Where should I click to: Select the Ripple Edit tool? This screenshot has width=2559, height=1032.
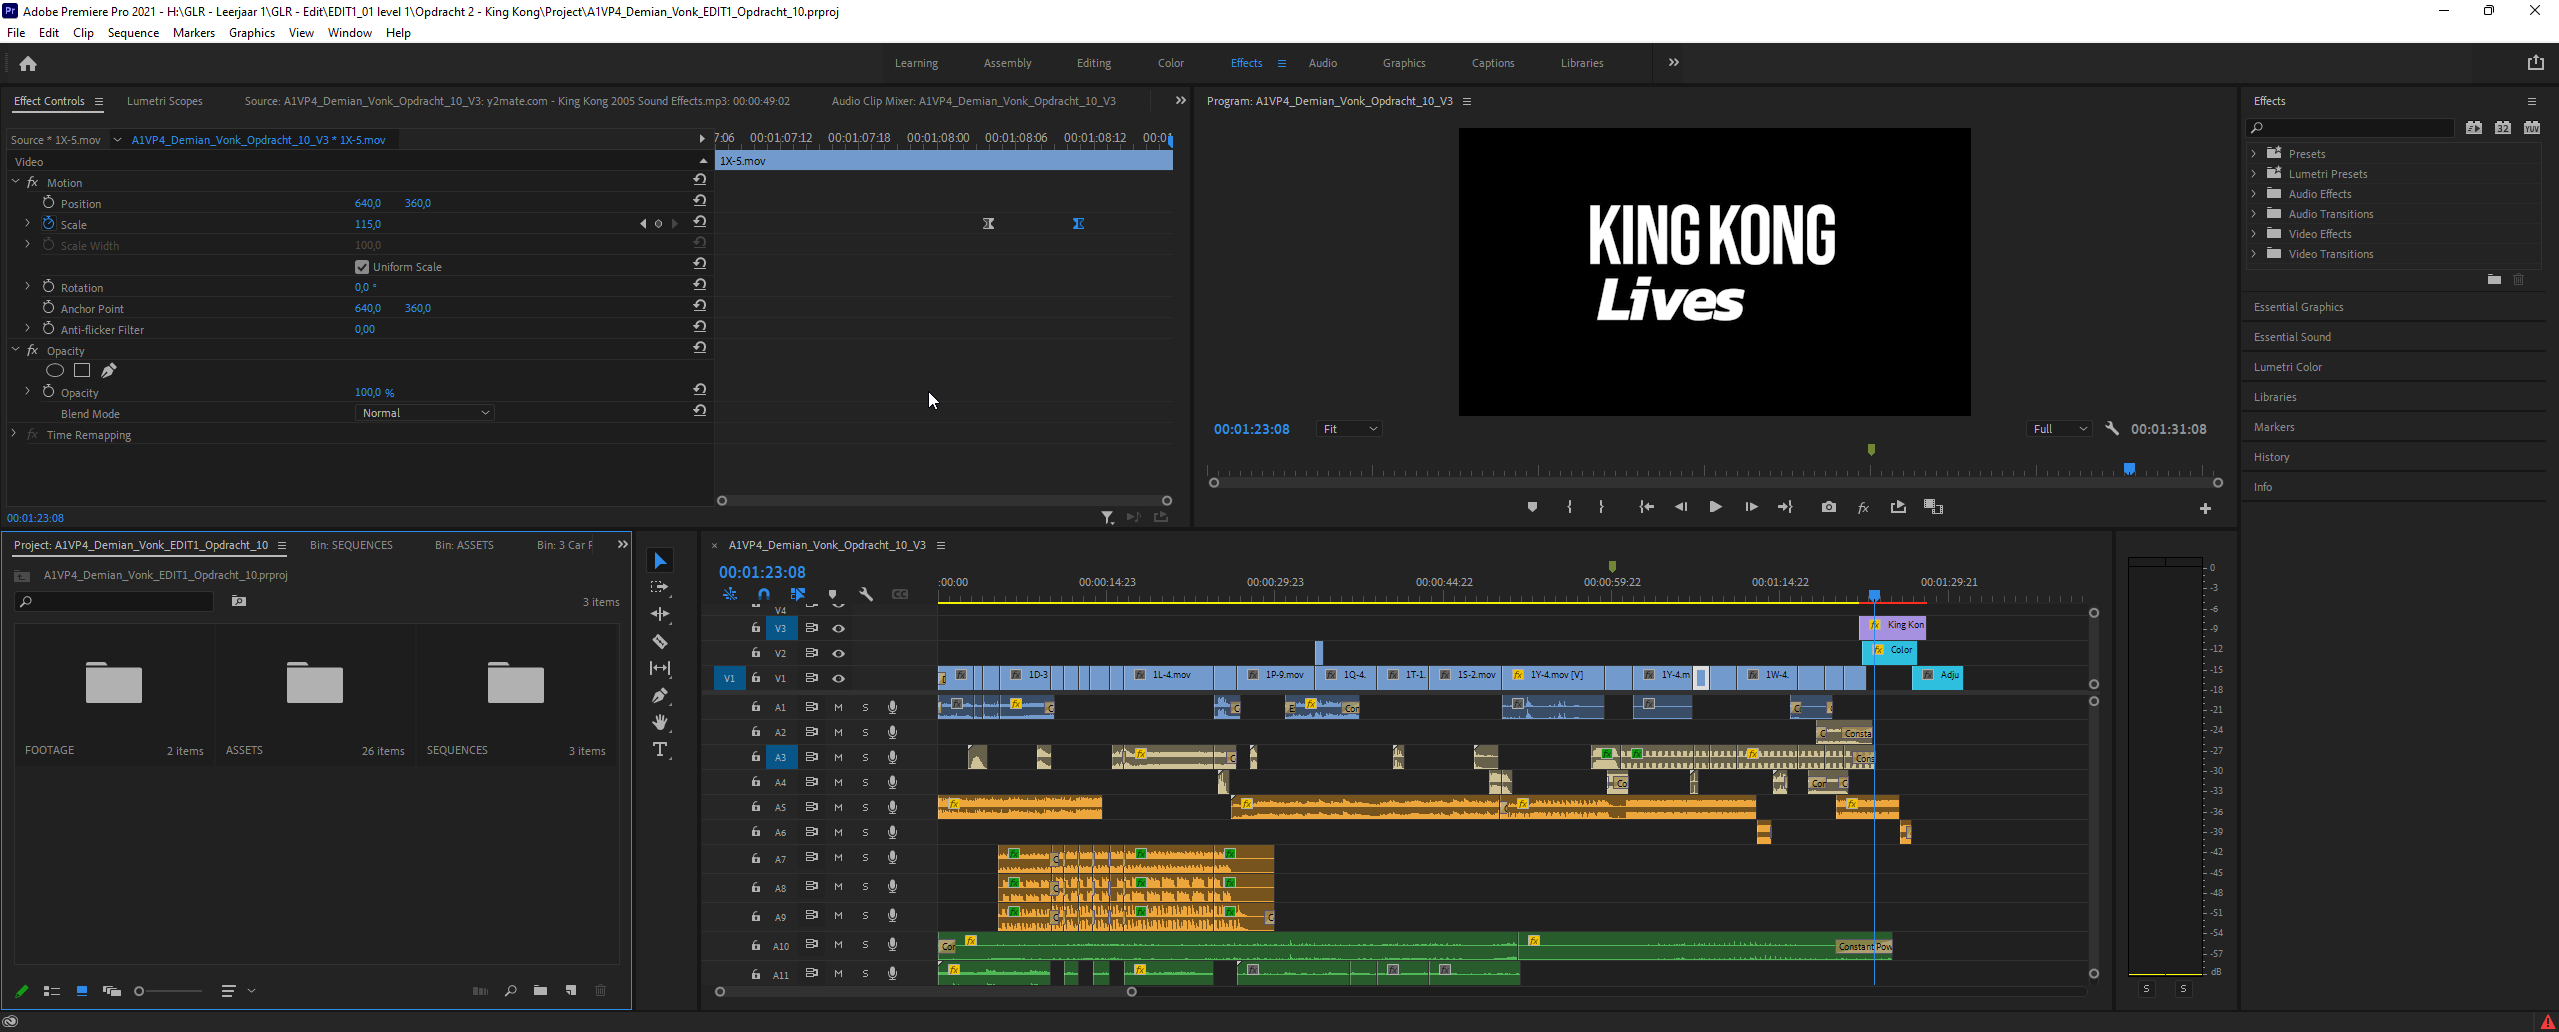[660, 614]
